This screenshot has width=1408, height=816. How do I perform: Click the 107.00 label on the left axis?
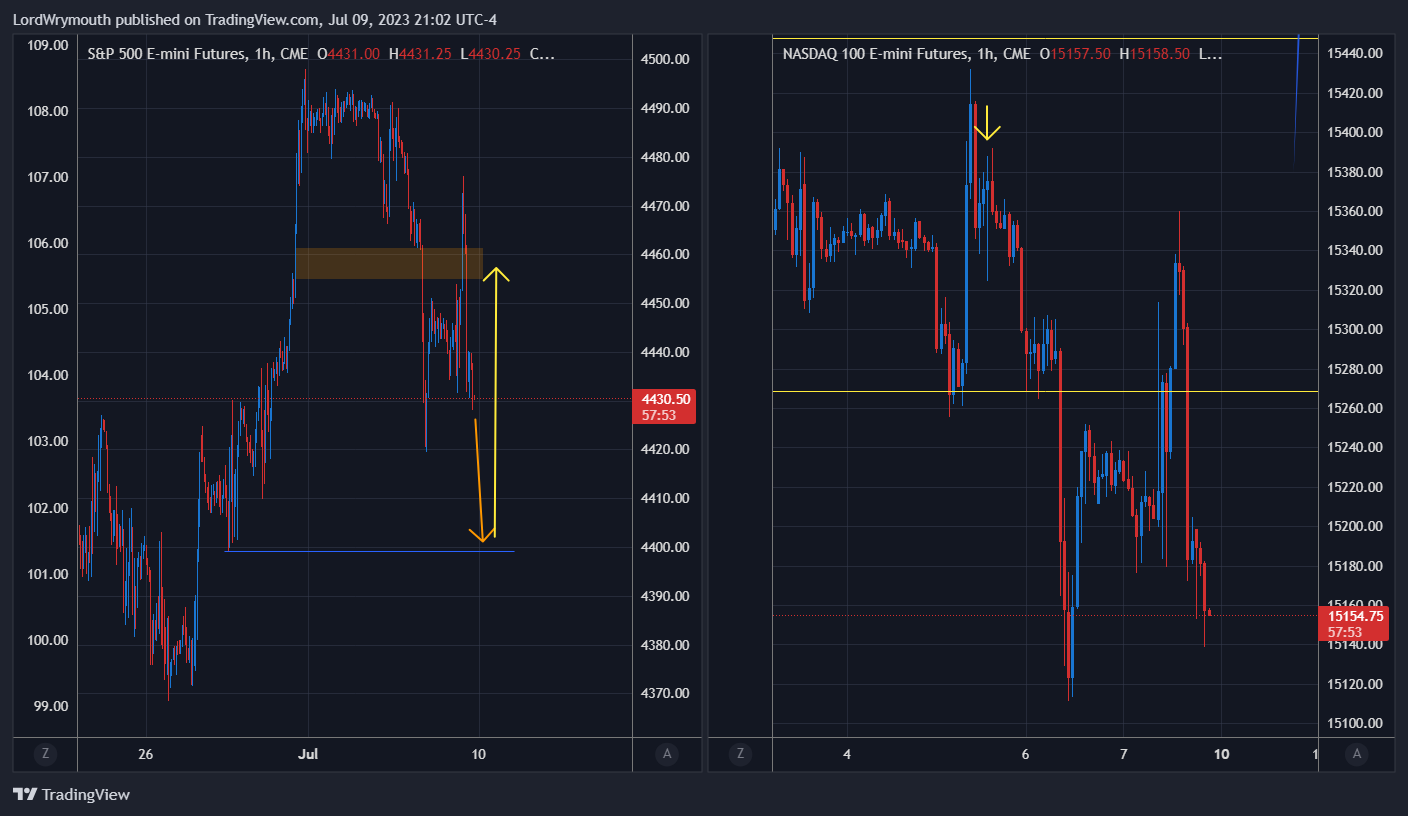coord(48,177)
